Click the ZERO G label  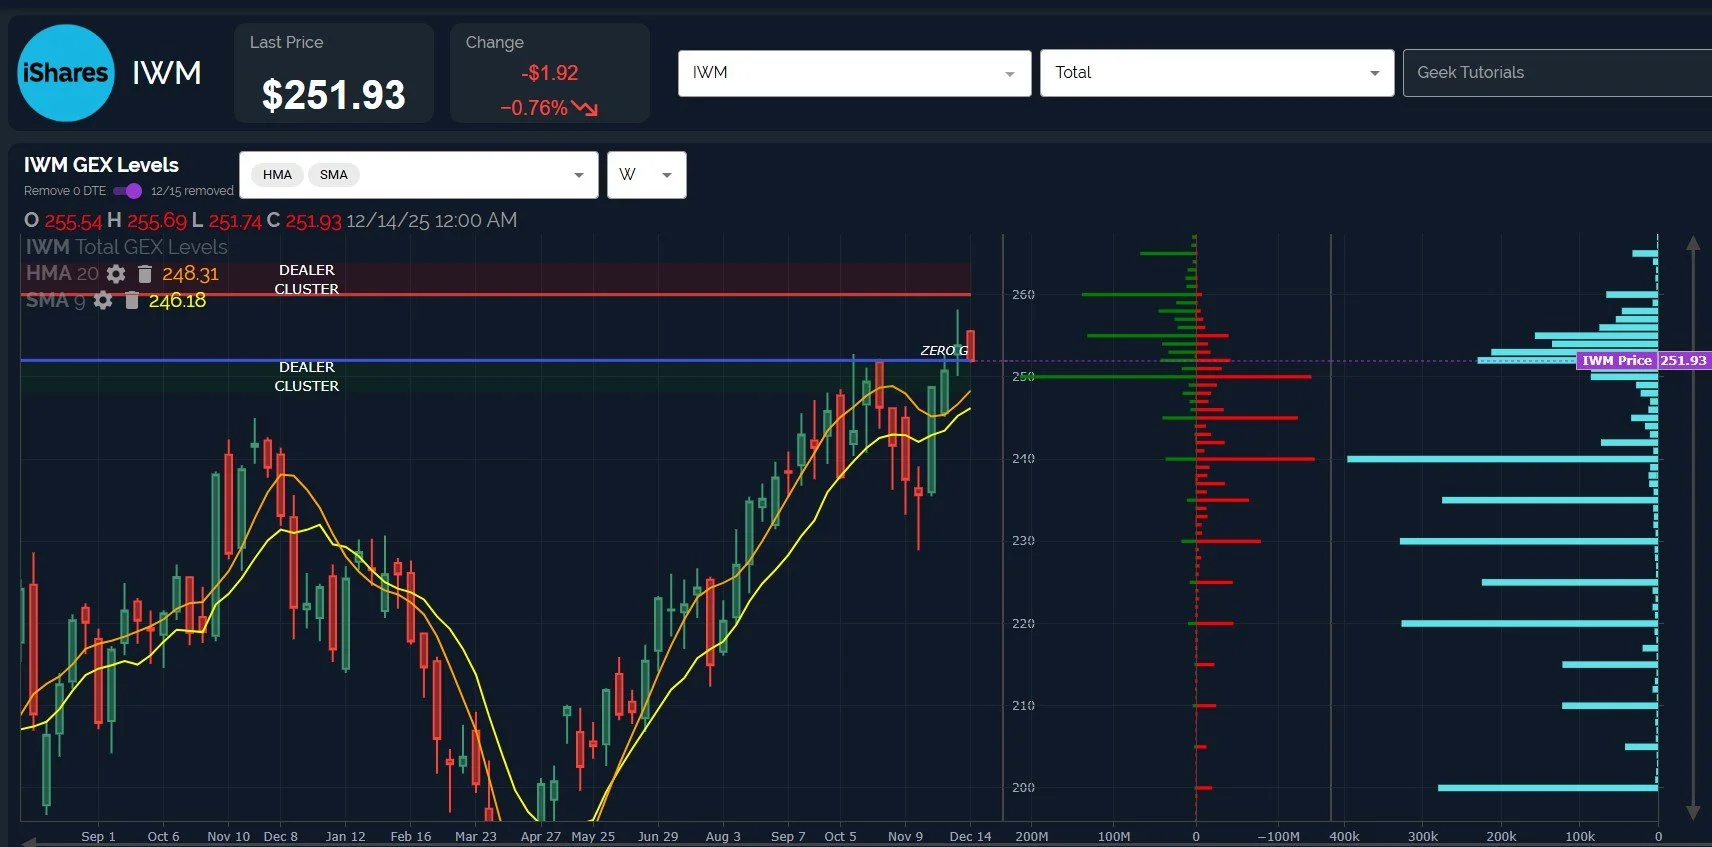[944, 350]
